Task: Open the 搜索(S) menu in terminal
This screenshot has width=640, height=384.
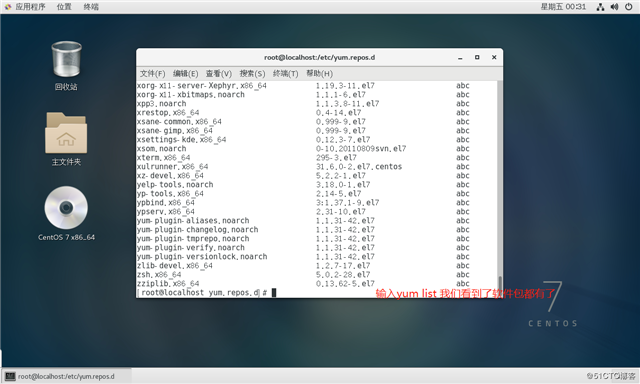Action: coord(252,74)
